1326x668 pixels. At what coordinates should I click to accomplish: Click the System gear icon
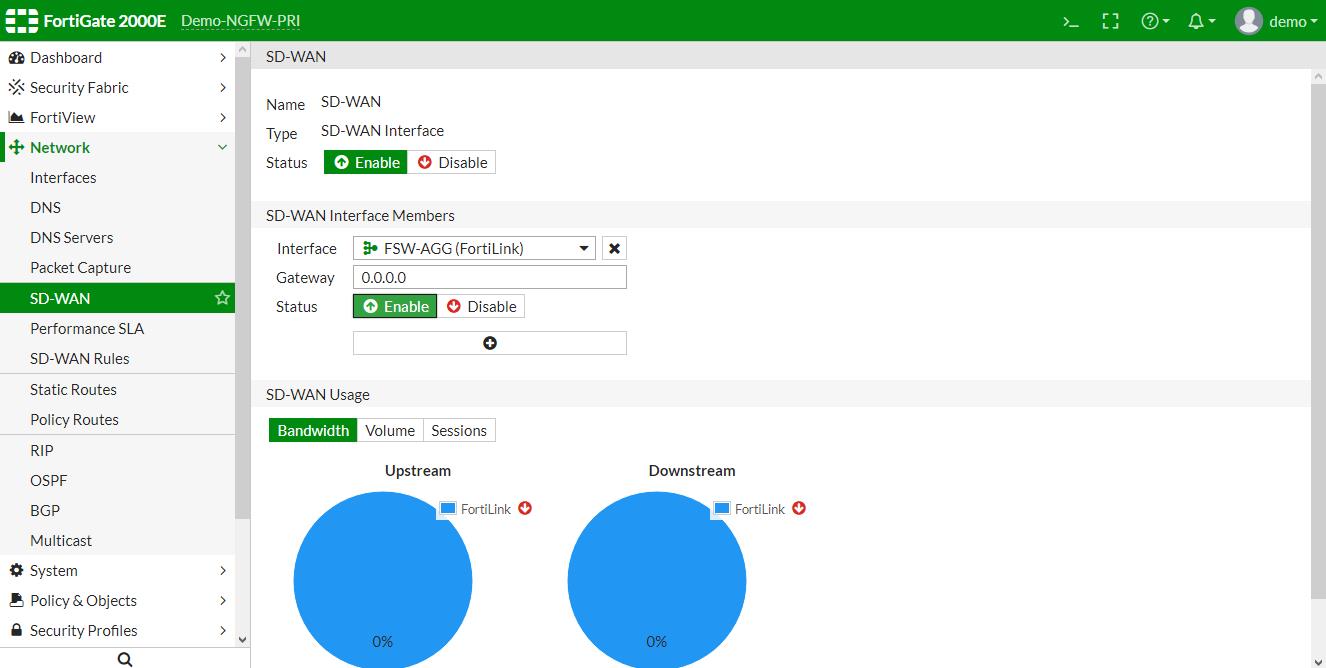[16, 571]
